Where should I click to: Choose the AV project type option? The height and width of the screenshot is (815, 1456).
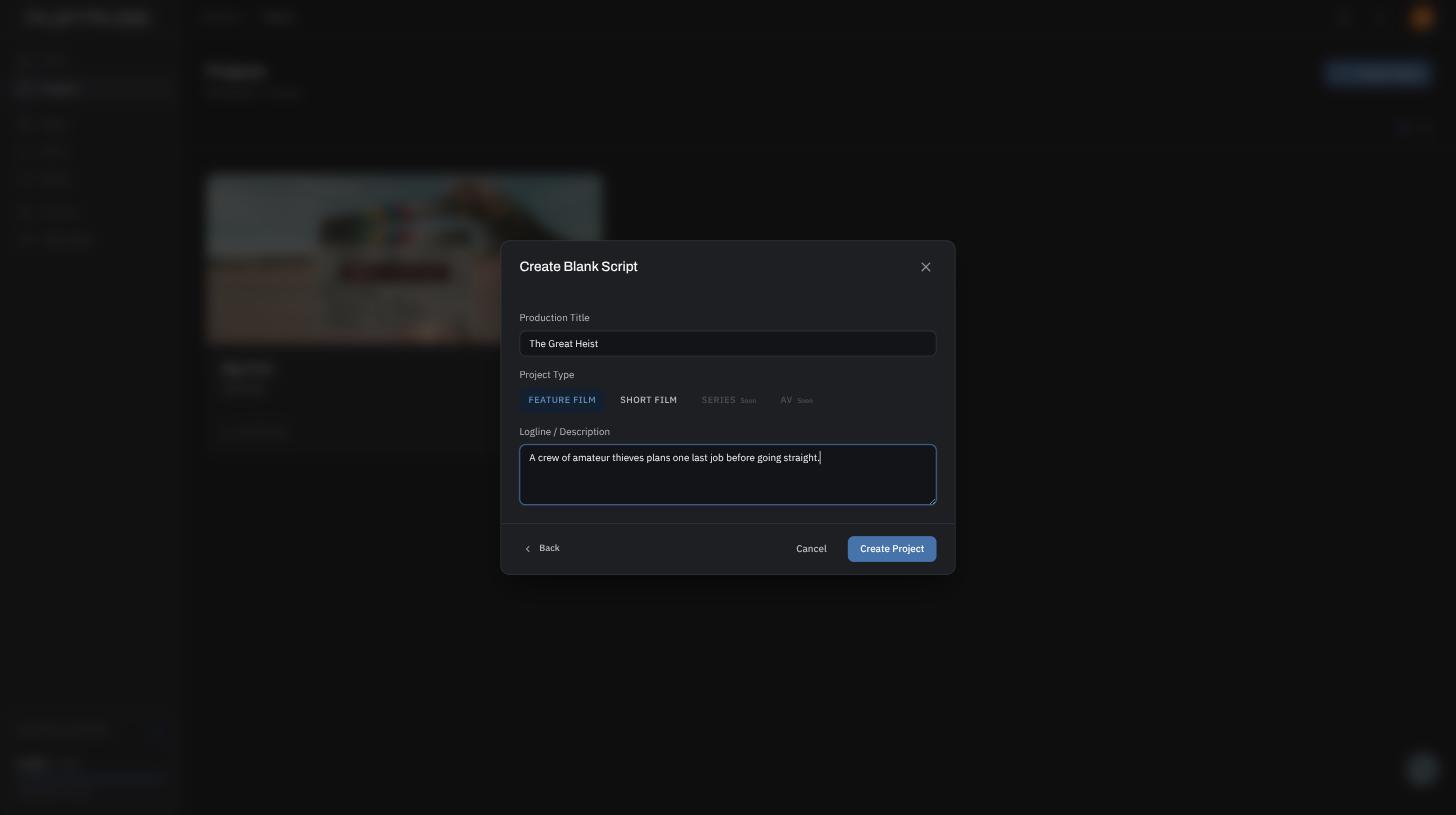coord(796,400)
